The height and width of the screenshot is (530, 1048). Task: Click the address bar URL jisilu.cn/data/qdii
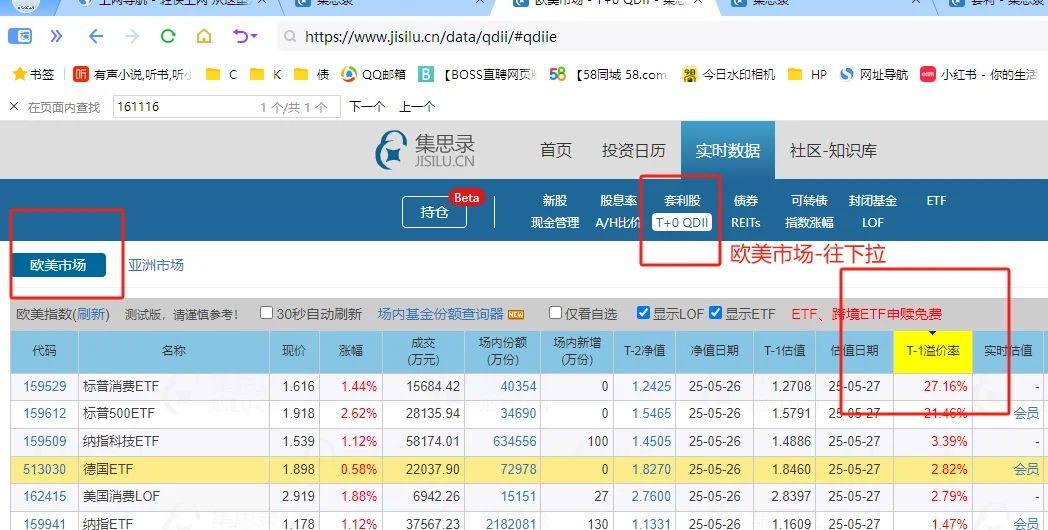pos(430,37)
